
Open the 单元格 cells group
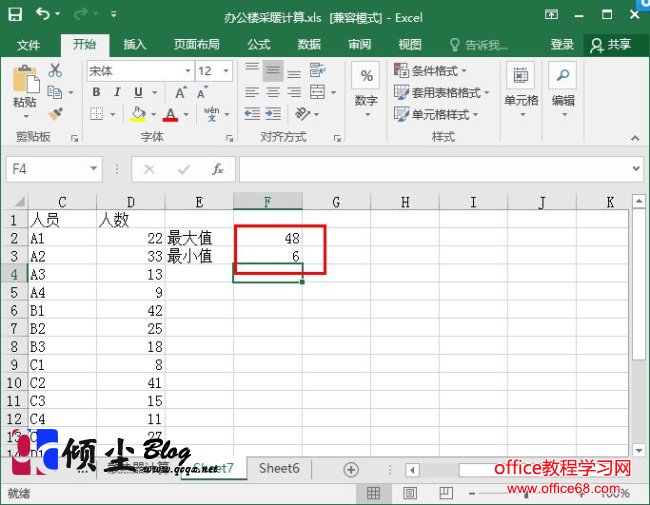point(521,89)
